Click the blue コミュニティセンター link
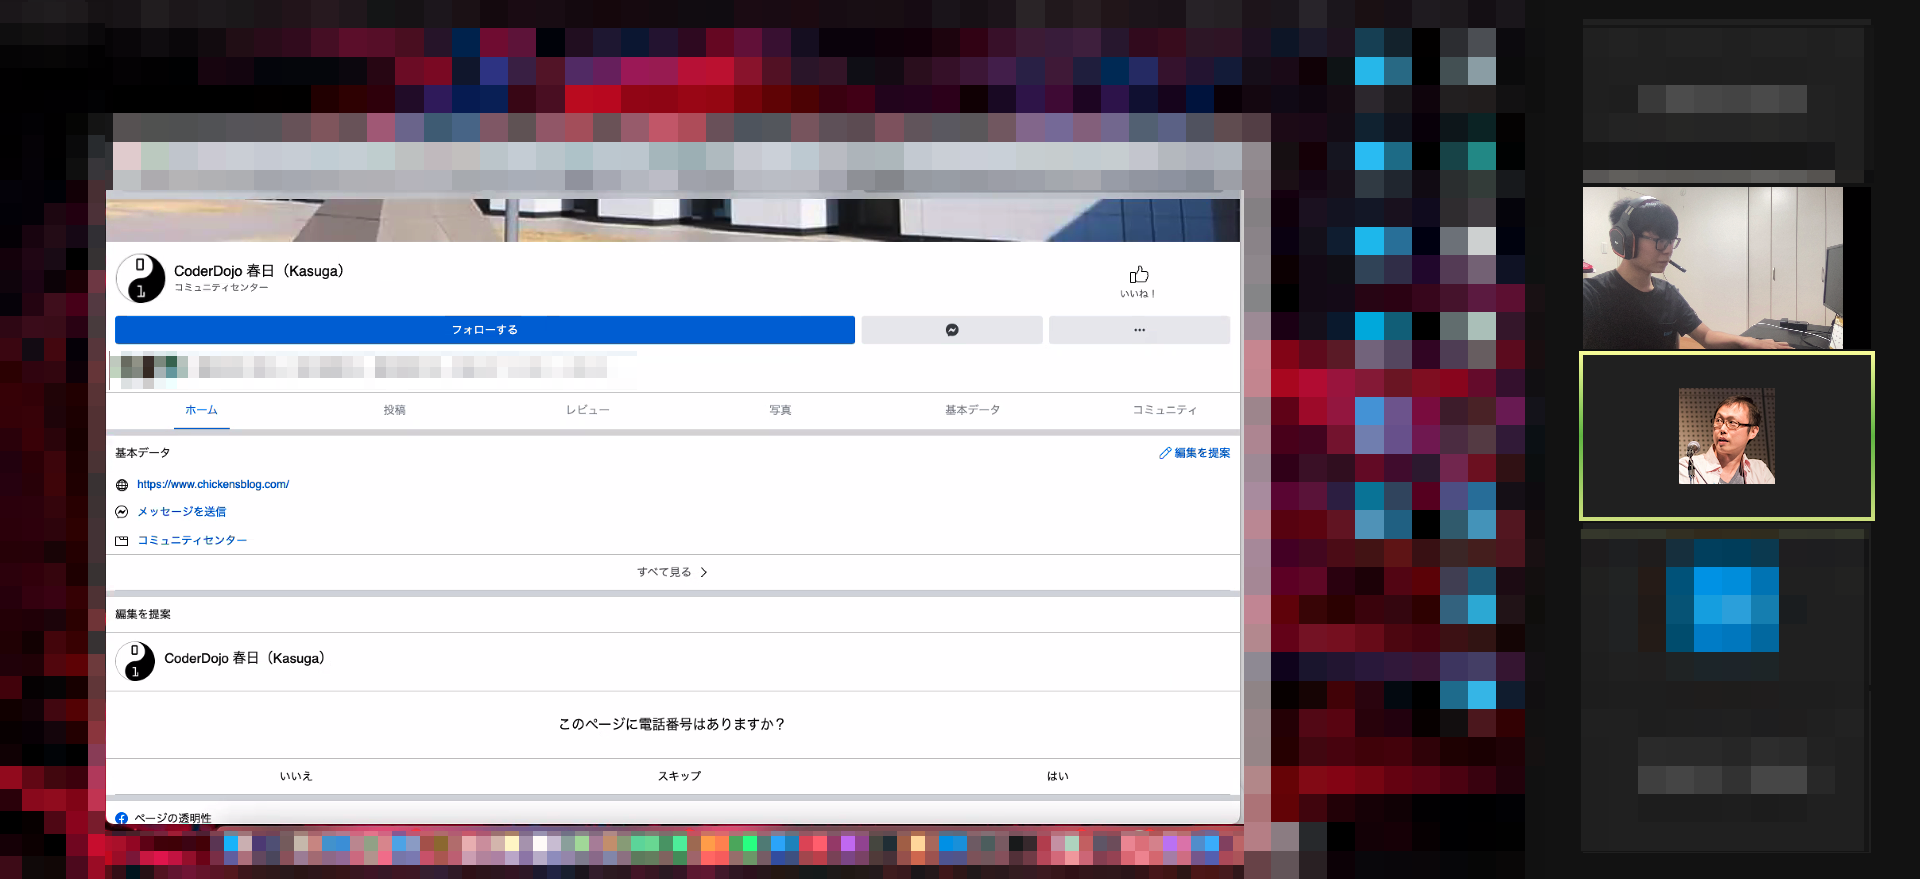This screenshot has width=1920, height=879. point(192,541)
